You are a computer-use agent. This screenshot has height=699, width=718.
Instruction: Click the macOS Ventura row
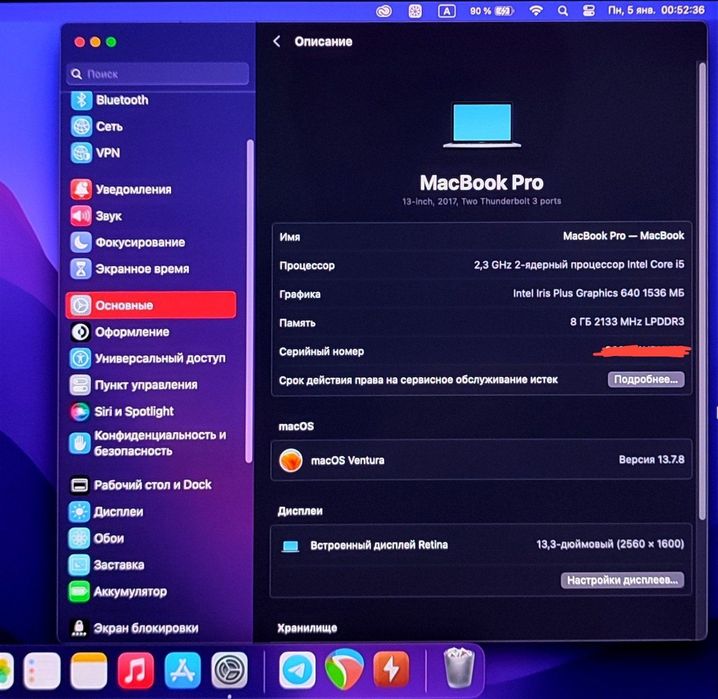pos(481,460)
